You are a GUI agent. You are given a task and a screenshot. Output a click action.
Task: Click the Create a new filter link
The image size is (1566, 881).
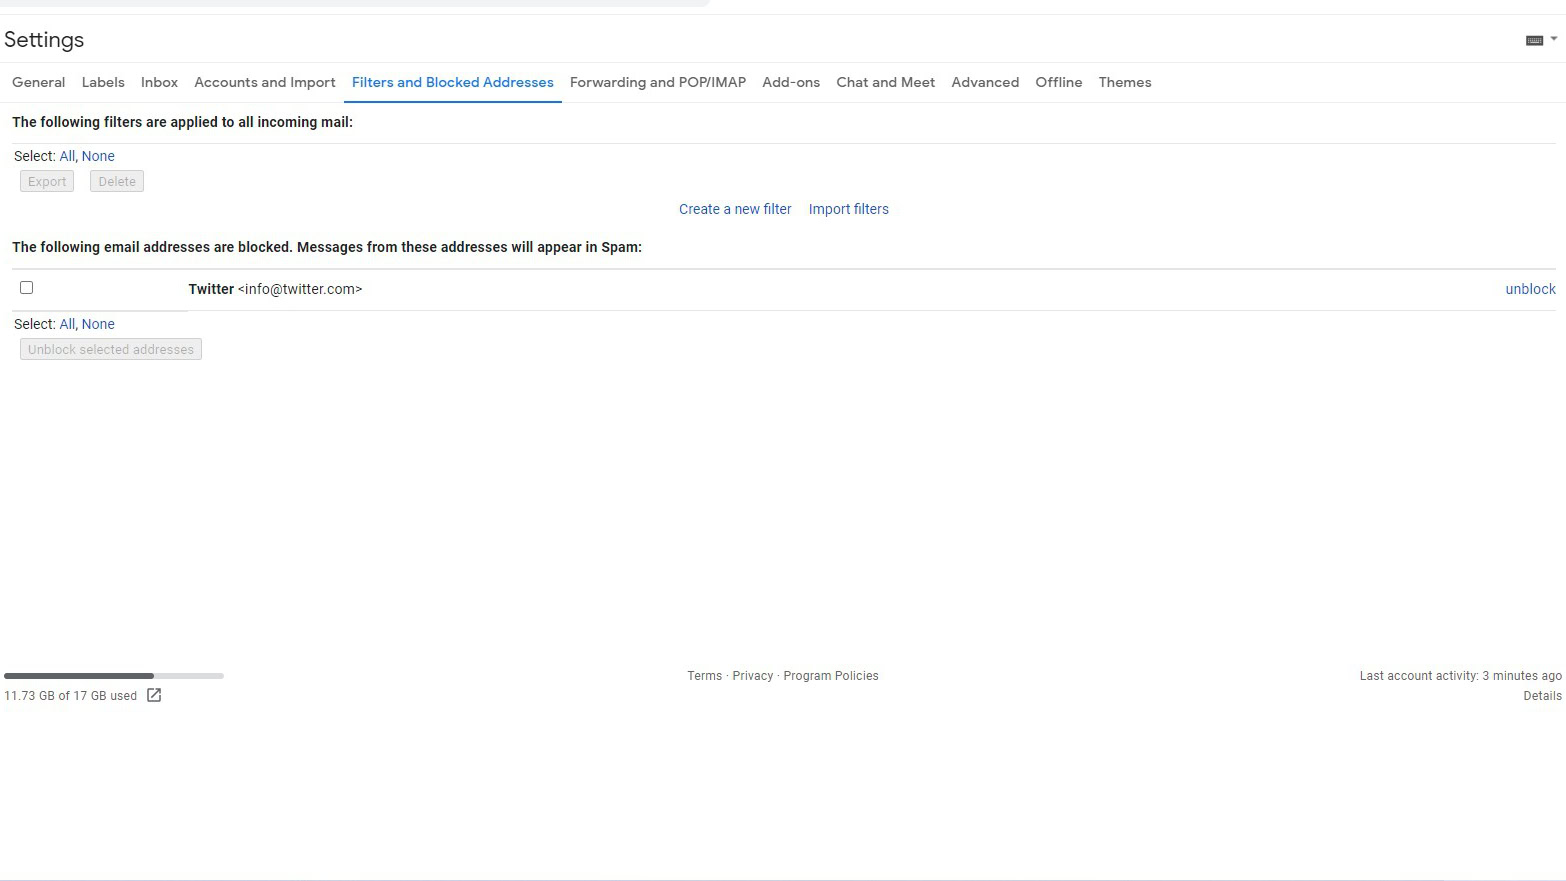pyautogui.click(x=735, y=209)
